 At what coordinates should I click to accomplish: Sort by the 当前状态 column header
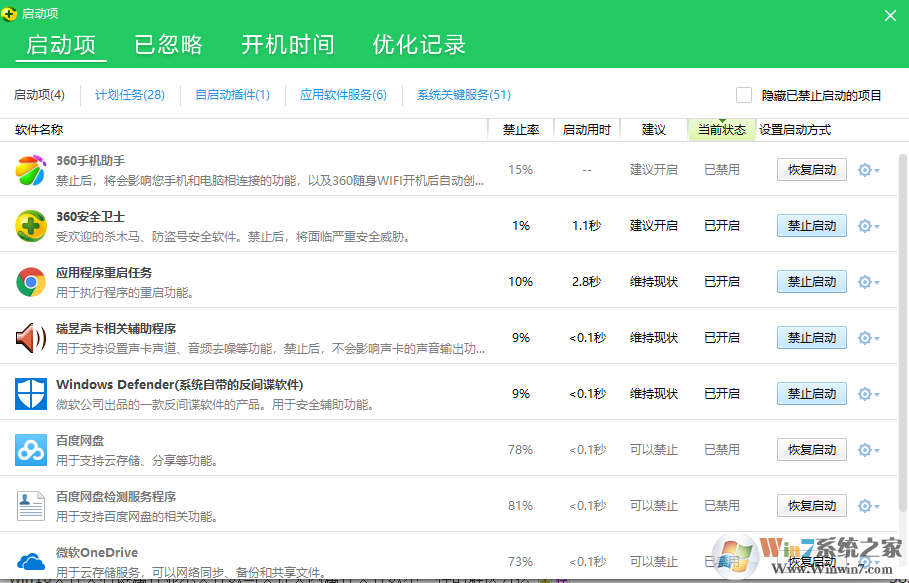pos(721,130)
